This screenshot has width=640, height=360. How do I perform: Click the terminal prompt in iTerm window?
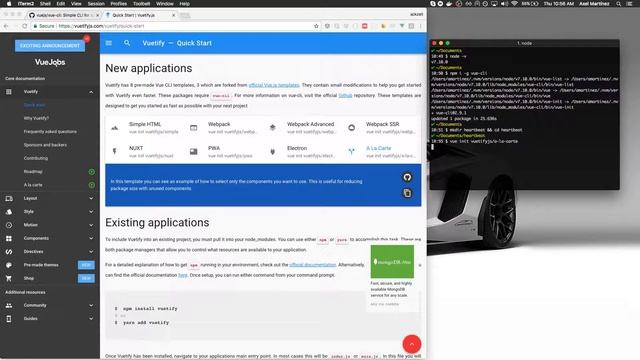click(433, 147)
